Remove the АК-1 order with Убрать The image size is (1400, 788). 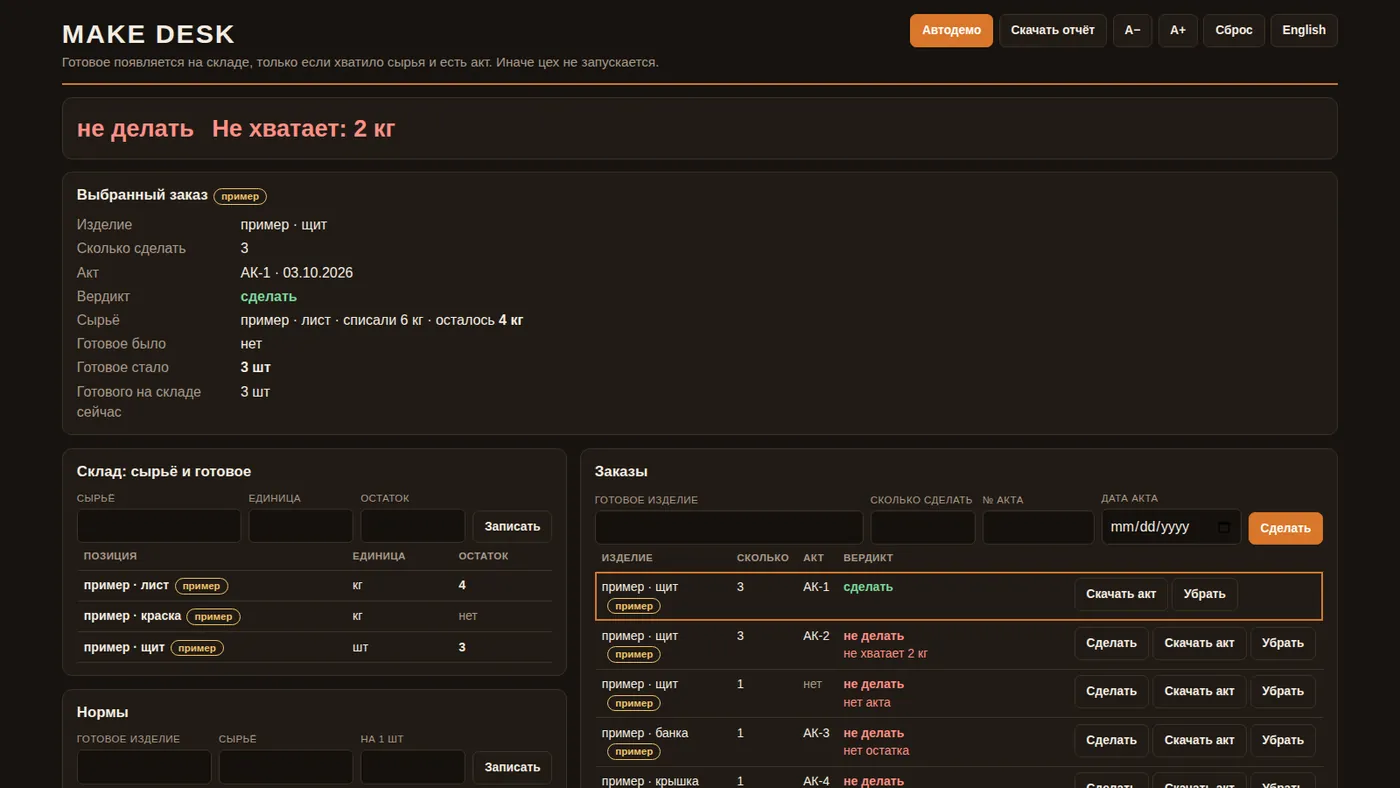pyautogui.click(x=1204, y=594)
